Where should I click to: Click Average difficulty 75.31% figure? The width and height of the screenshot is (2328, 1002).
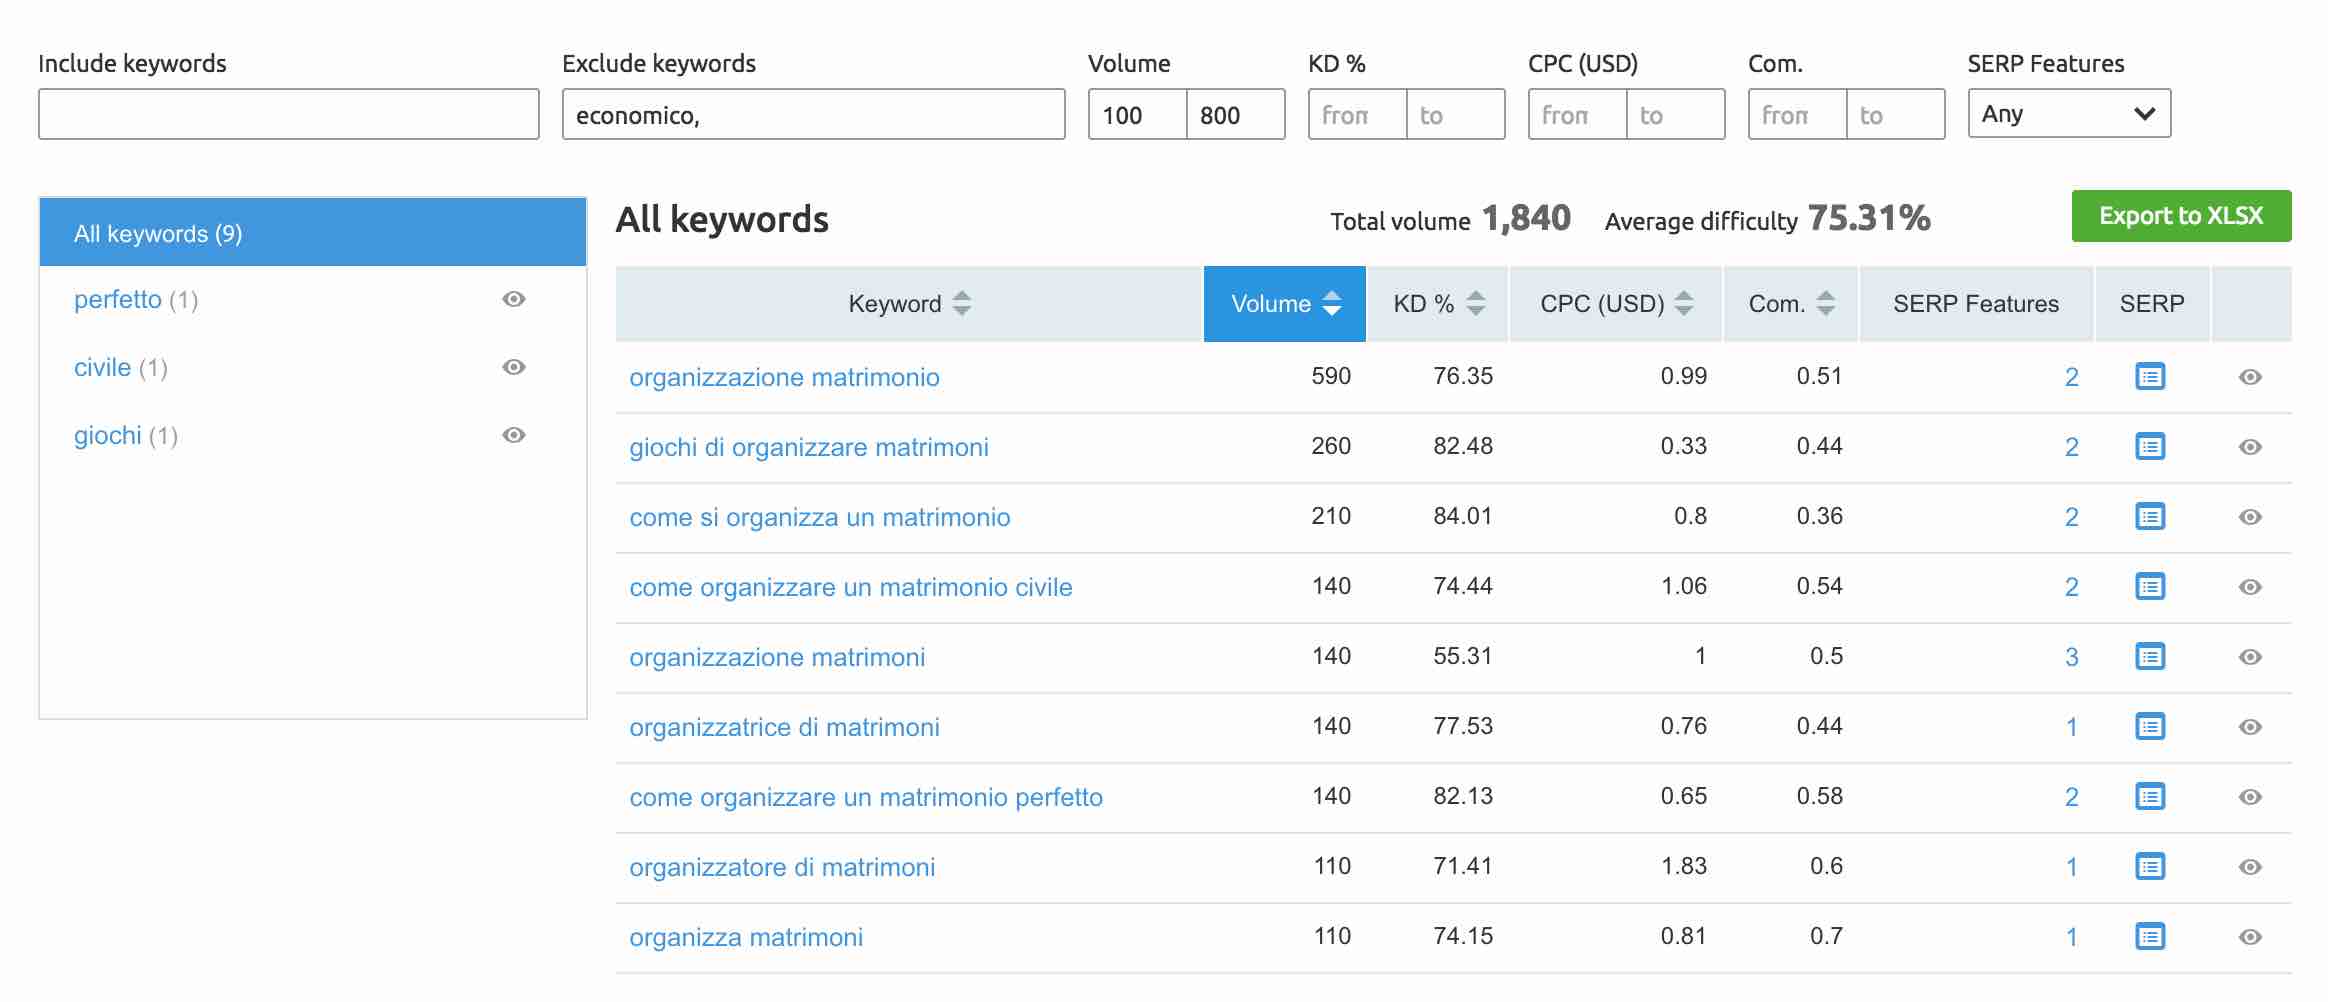pyautogui.click(x=1869, y=218)
